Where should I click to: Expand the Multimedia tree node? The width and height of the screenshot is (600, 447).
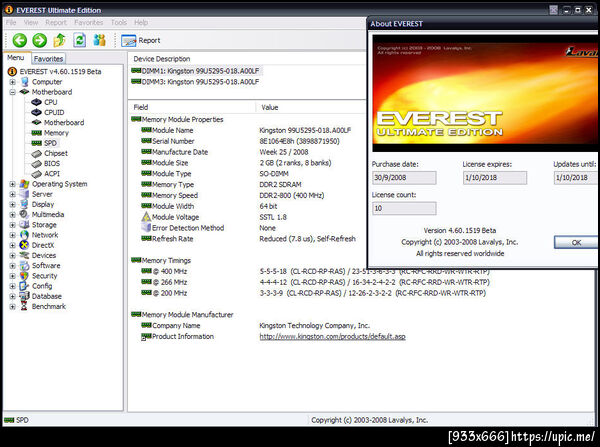click(x=12, y=215)
